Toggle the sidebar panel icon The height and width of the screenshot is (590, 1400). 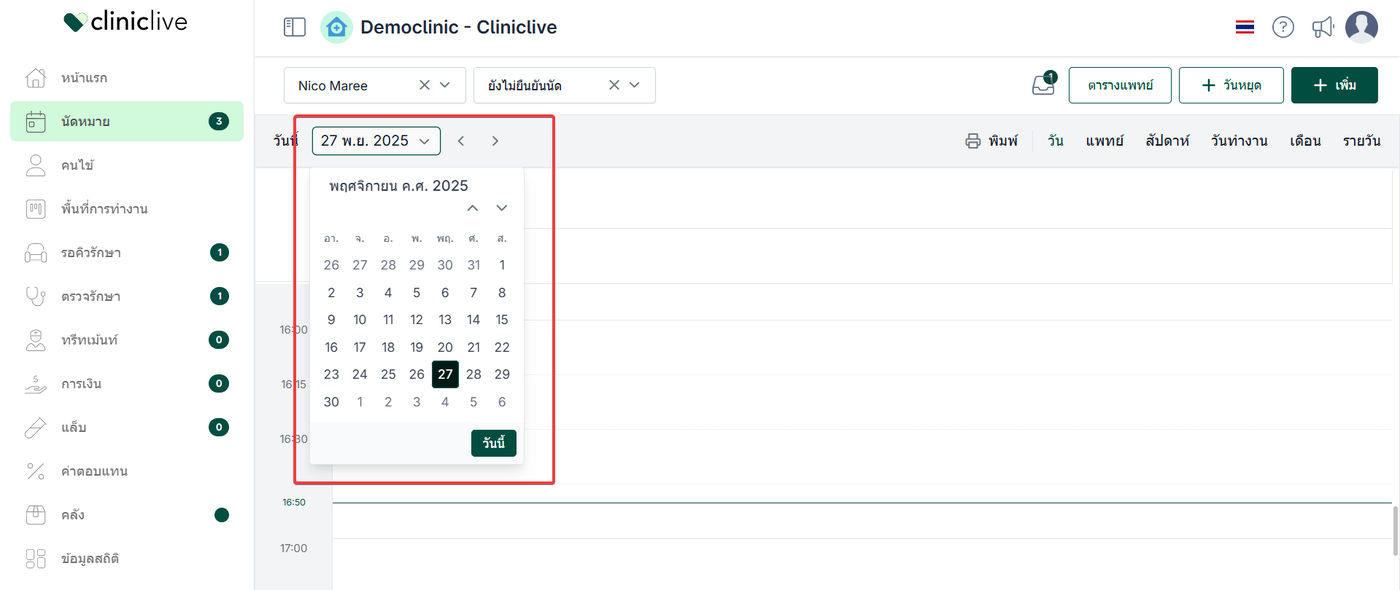[x=294, y=27]
